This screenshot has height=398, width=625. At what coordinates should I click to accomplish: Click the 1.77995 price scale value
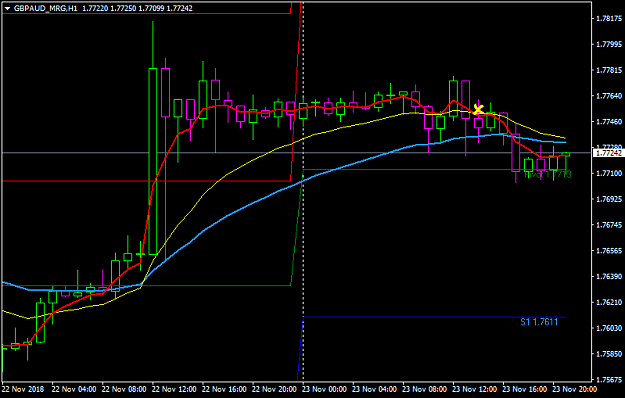click(609, 44)
